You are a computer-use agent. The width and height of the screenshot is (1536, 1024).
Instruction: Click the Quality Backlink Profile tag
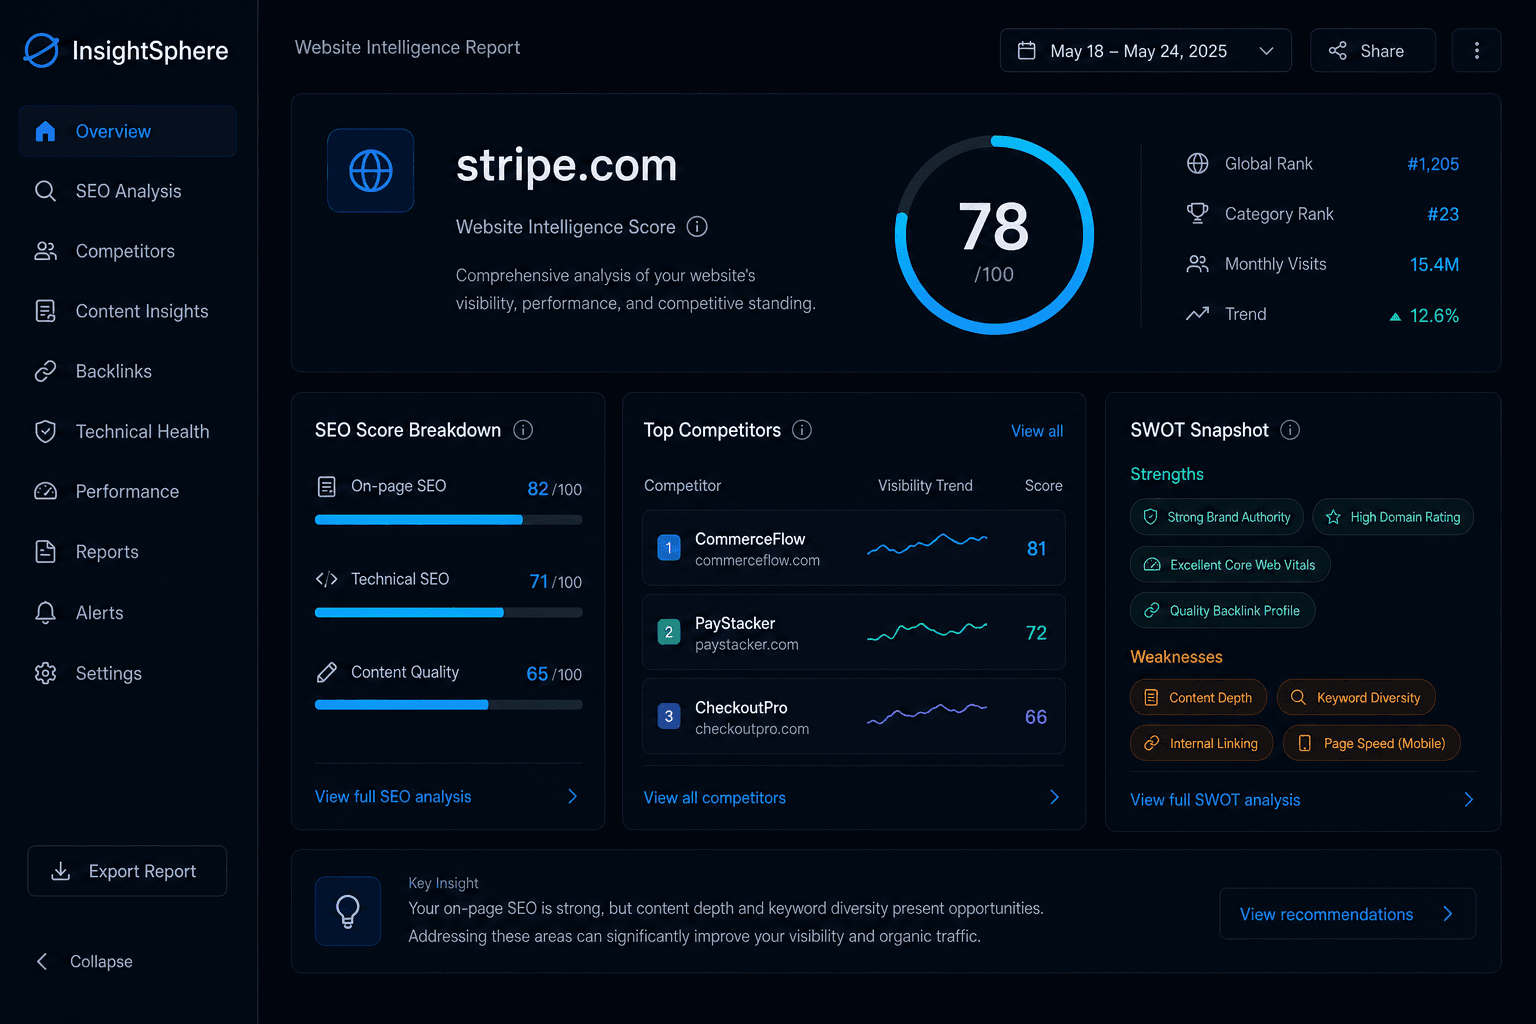pos(1223,610)
